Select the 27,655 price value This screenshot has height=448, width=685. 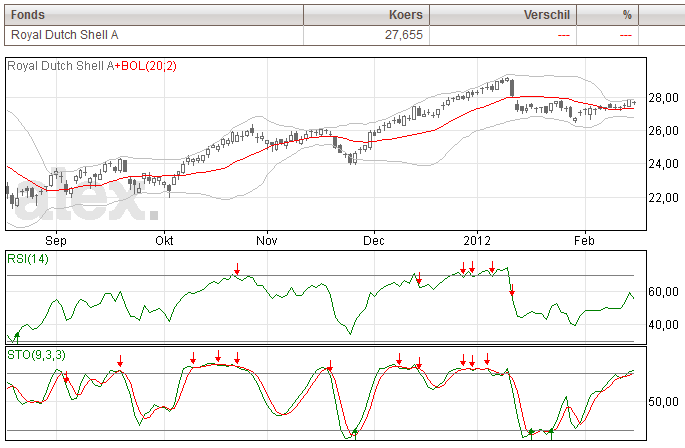(404, 35)
